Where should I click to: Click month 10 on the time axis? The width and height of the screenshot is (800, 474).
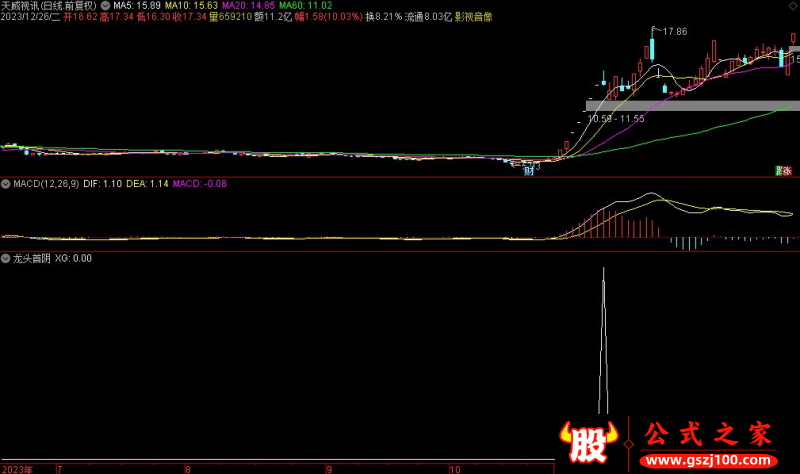(x=455, y=469)
